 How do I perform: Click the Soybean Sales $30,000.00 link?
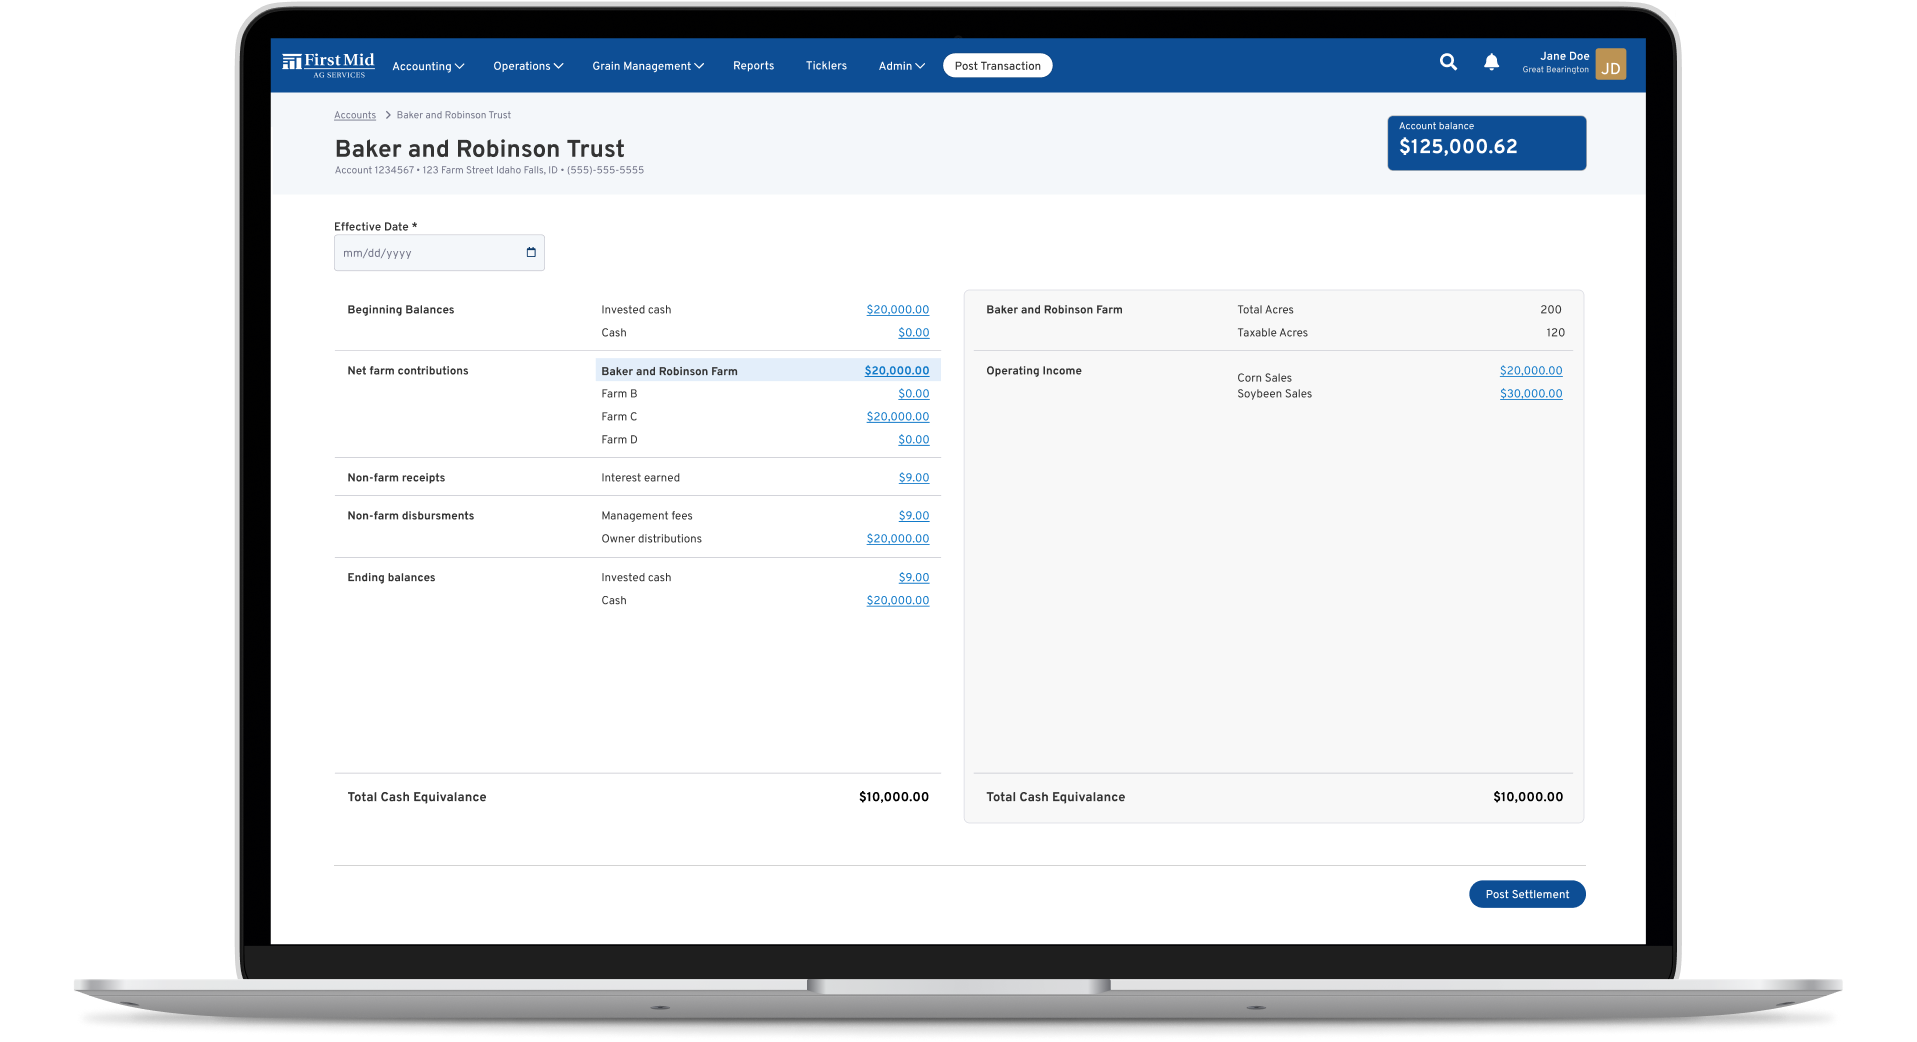pos(1530,393)
